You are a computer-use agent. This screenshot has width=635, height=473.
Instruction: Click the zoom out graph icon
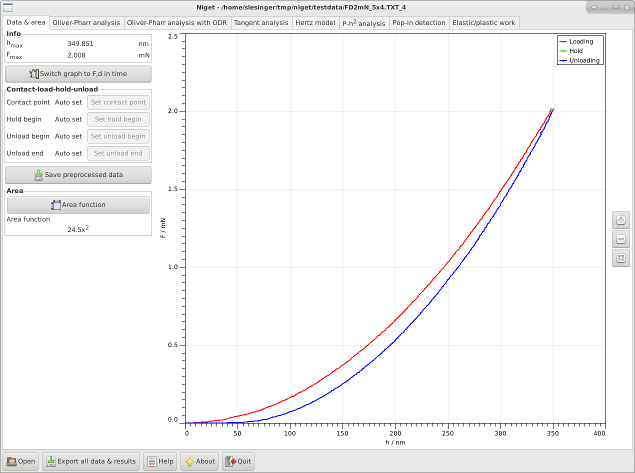[621, 239]
